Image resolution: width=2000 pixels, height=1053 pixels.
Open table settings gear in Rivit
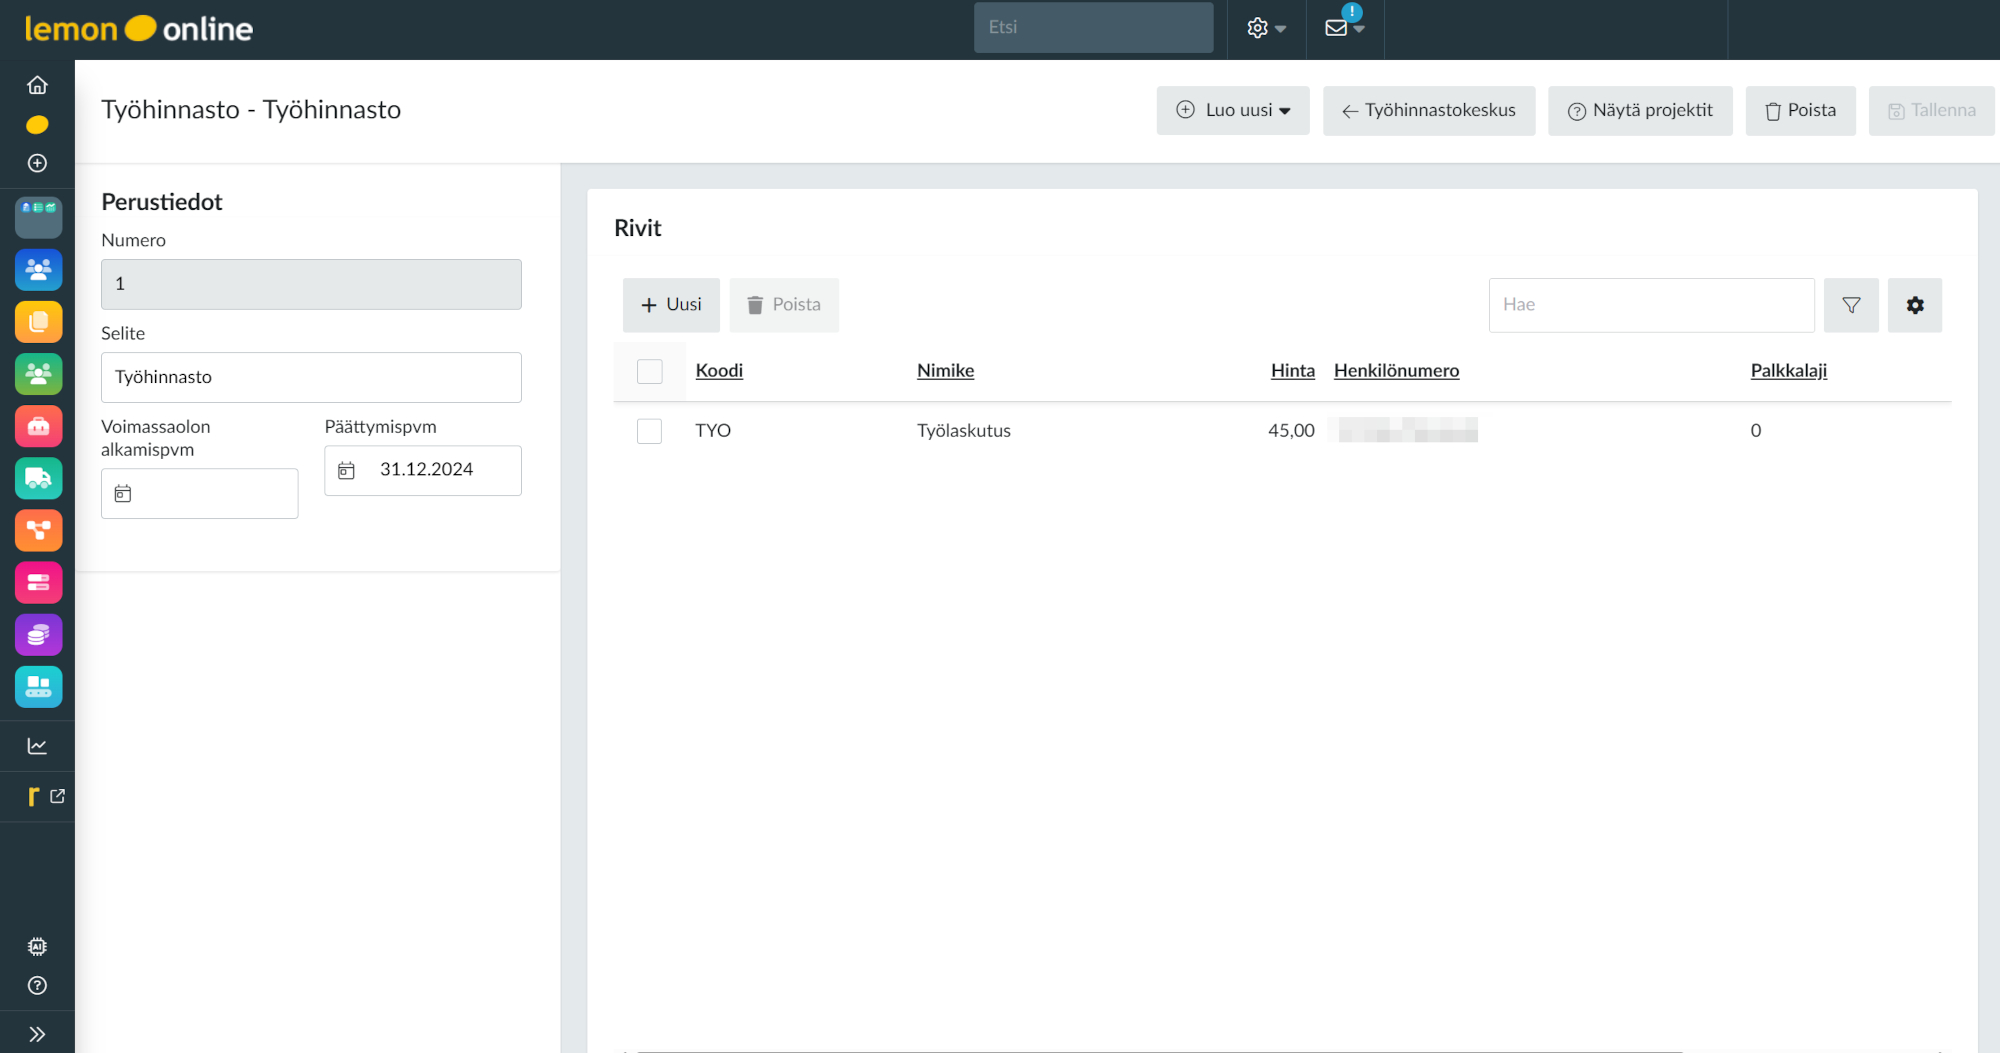1914,305
